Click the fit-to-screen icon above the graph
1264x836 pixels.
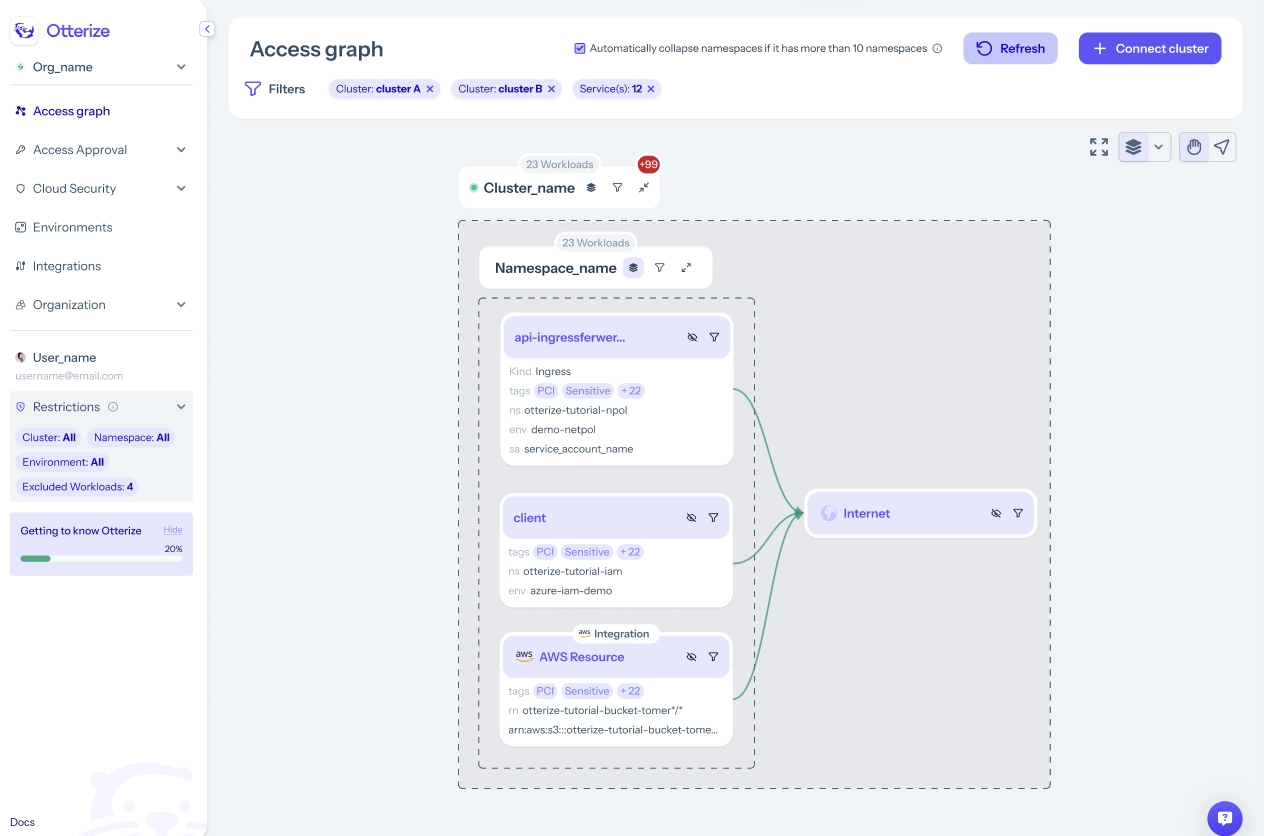1099,147
